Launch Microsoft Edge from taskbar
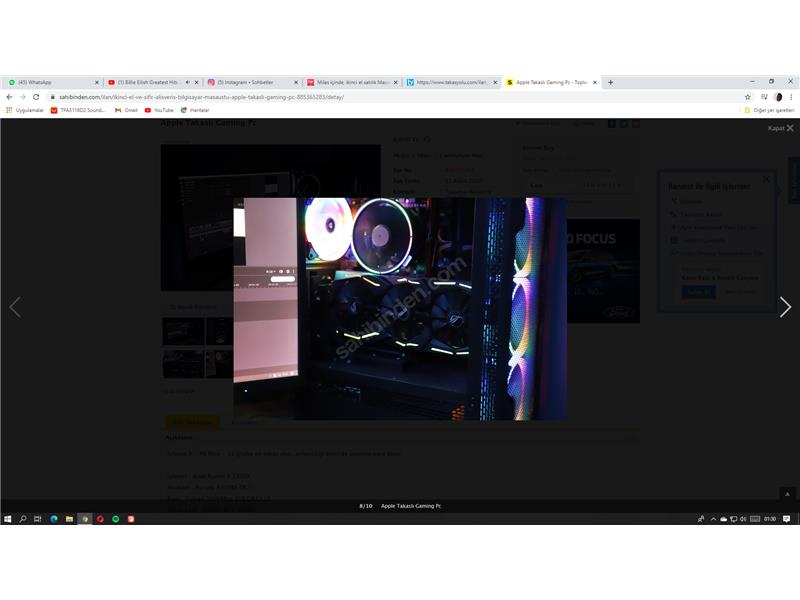The height and width of the screenshot is (600, 800). pos(54,519)
